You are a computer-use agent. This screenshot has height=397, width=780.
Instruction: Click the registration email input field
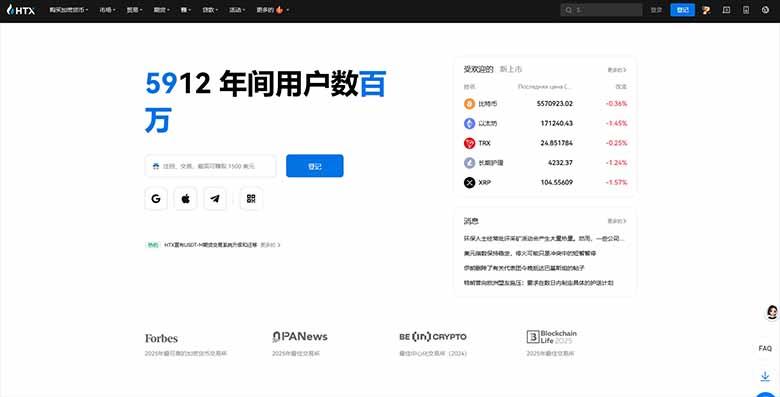[210, 166]
